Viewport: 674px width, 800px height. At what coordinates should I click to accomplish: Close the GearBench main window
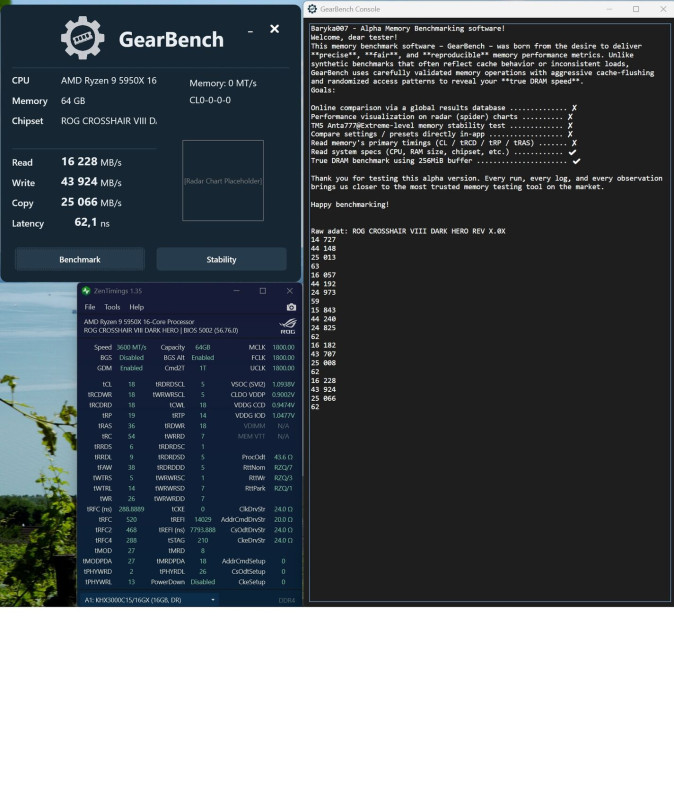274,29
